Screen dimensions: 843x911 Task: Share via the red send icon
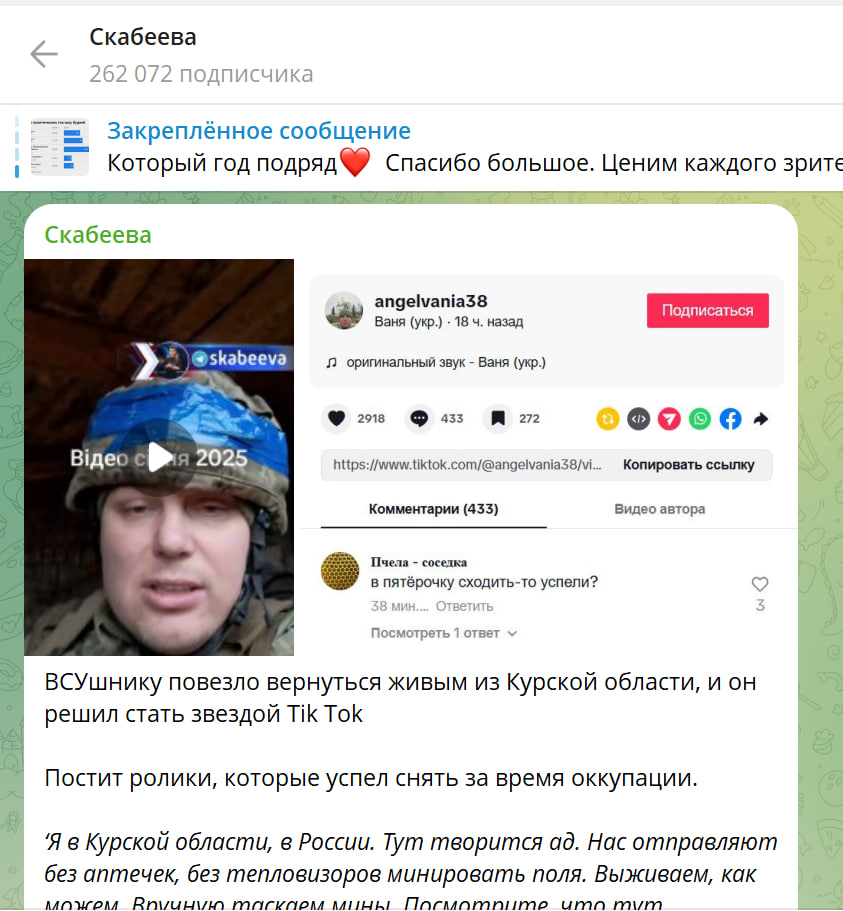point(669,419)
